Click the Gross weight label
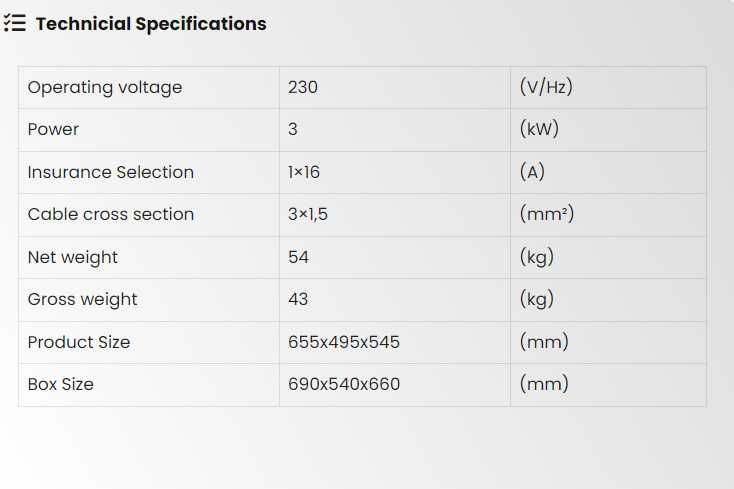Image resolution: width=734 pixels, height=489 pixels. click(83, 299)
